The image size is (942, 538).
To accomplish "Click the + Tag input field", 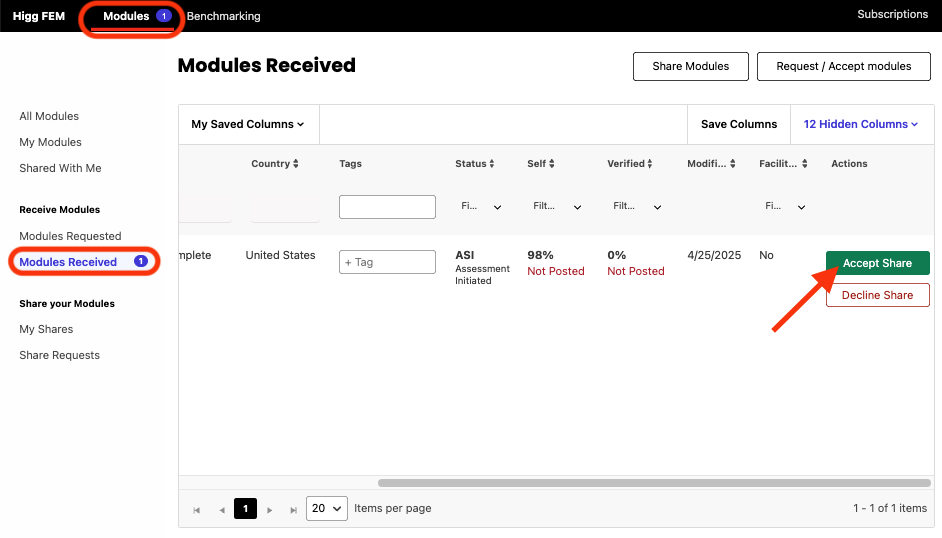I will click(x=387, y=262).
